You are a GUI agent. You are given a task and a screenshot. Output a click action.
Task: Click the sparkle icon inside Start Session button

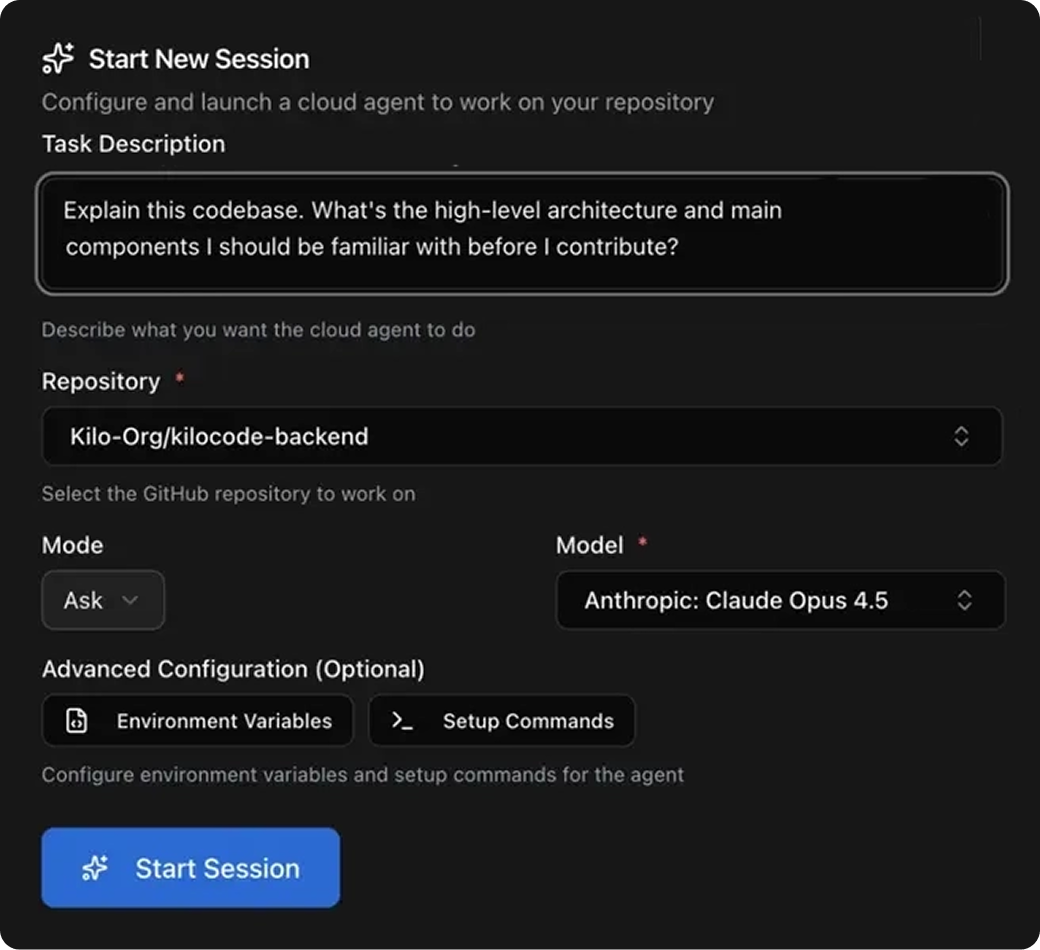[x=95, y=868]
